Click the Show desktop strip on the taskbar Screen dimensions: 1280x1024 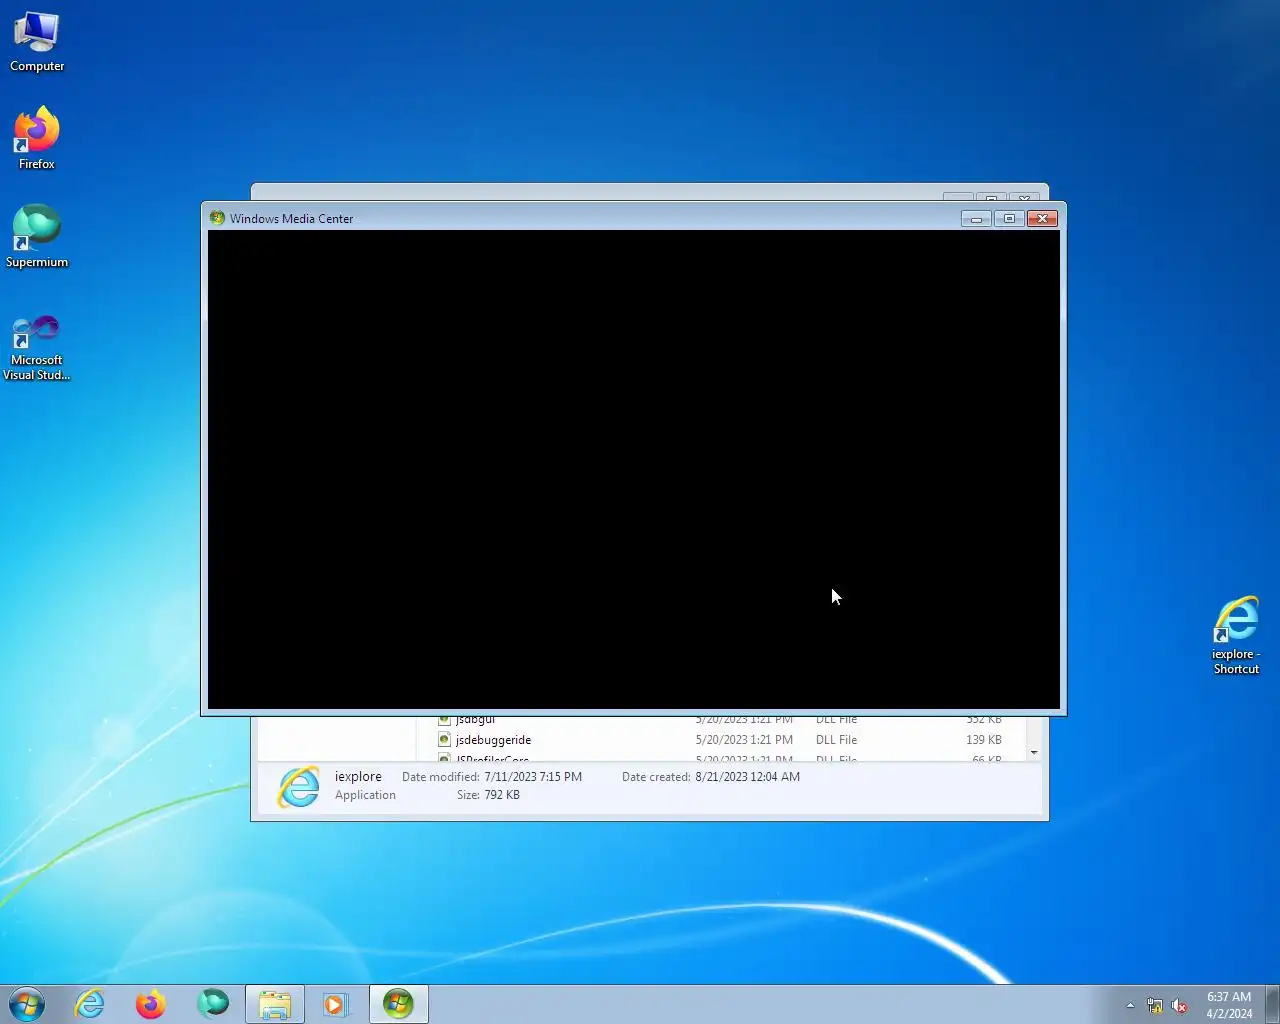1272,1004
